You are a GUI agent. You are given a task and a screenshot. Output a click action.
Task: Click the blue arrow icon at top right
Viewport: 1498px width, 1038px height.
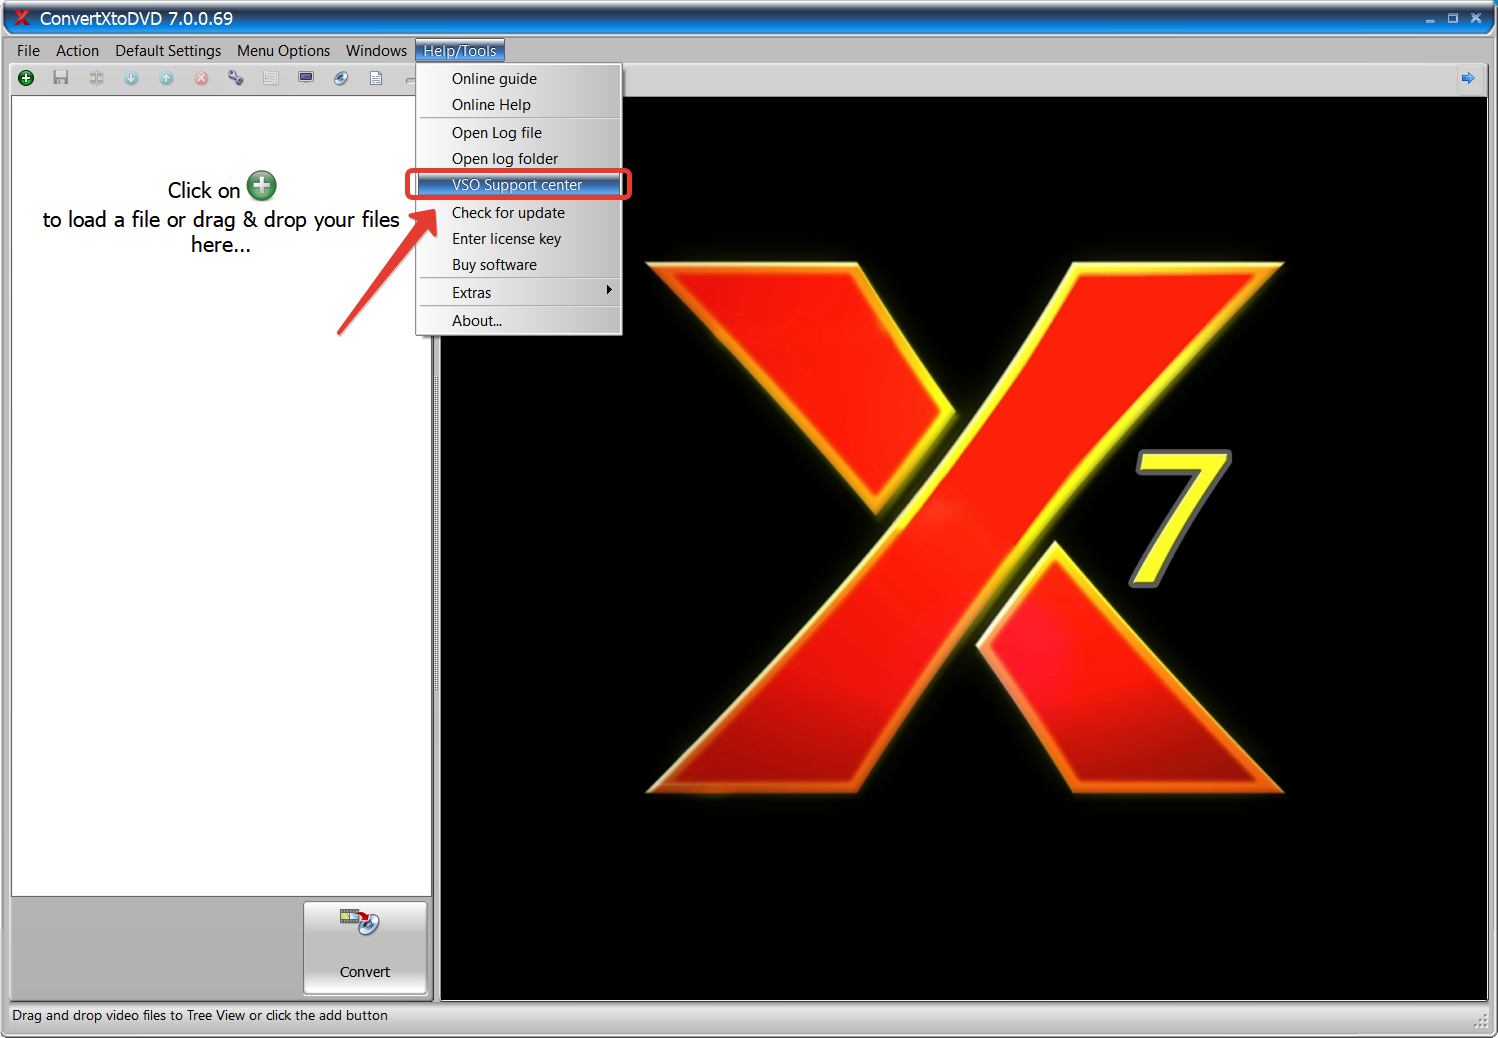(1468, 78)
